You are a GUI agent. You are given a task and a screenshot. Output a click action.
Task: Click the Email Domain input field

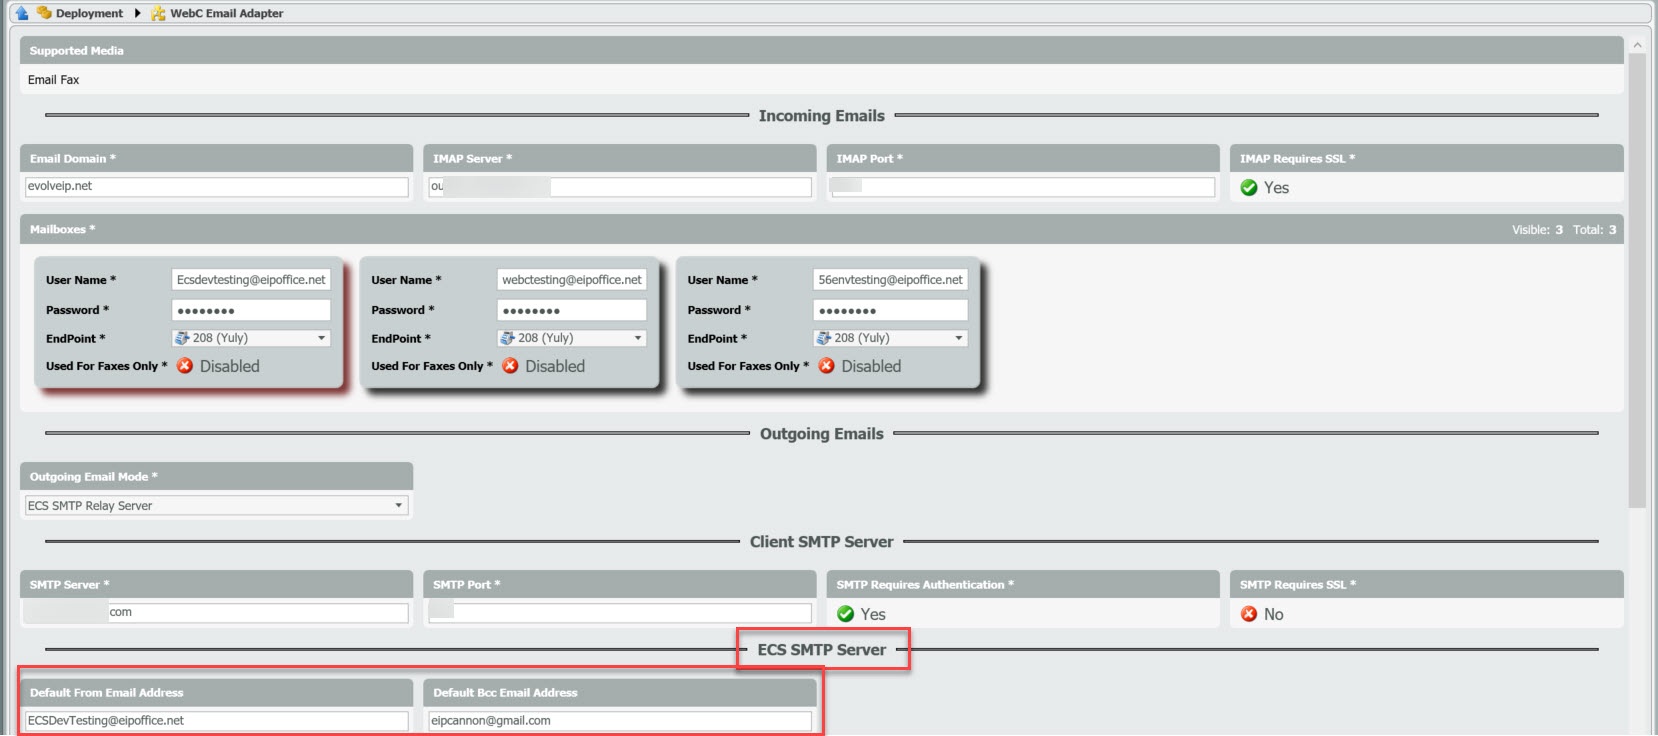pyautogui.click(x=216, y=187)
